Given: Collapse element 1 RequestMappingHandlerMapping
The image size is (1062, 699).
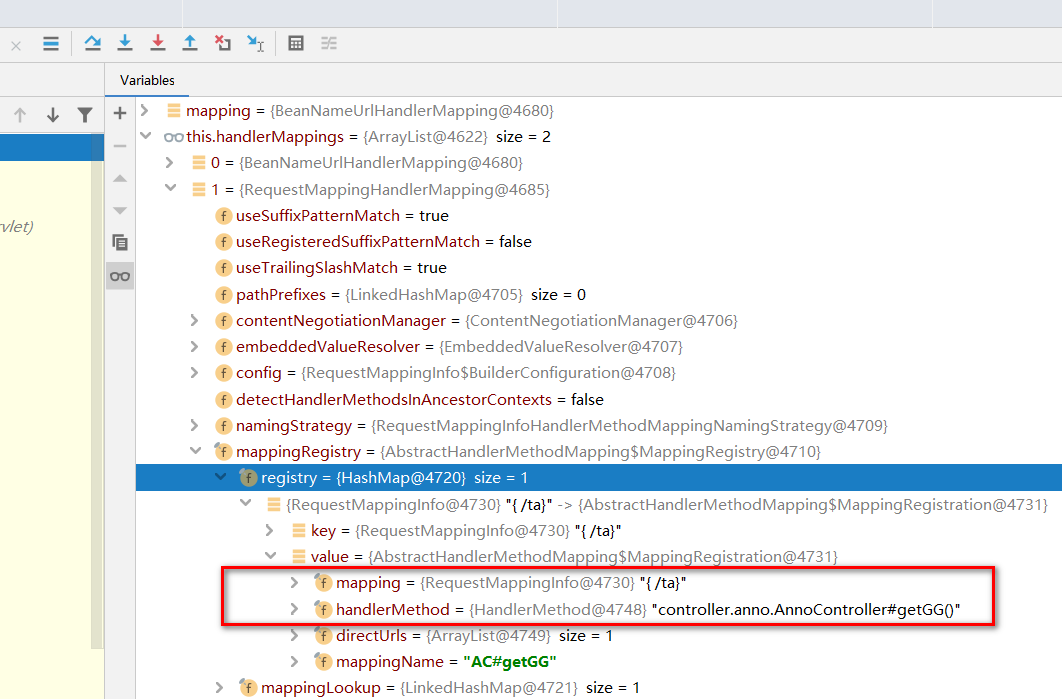Looking at the screenshot, I should coord(171,188).
